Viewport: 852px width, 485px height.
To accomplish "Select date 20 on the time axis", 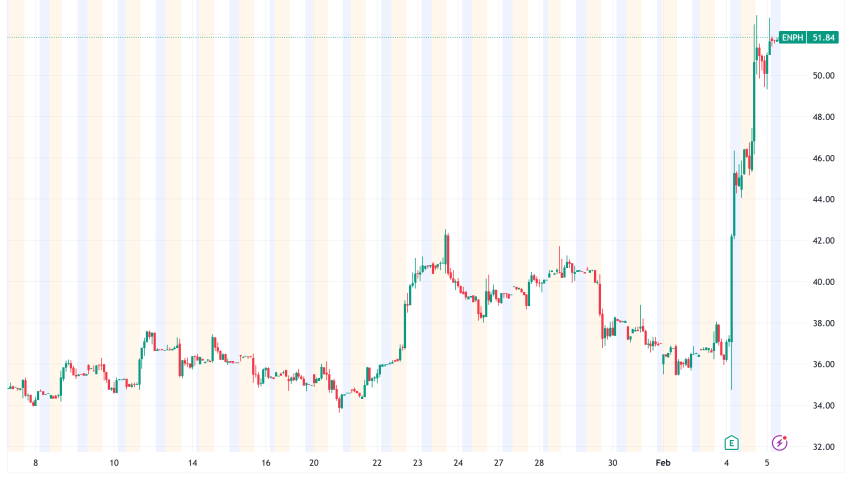I will click(313, 464).
